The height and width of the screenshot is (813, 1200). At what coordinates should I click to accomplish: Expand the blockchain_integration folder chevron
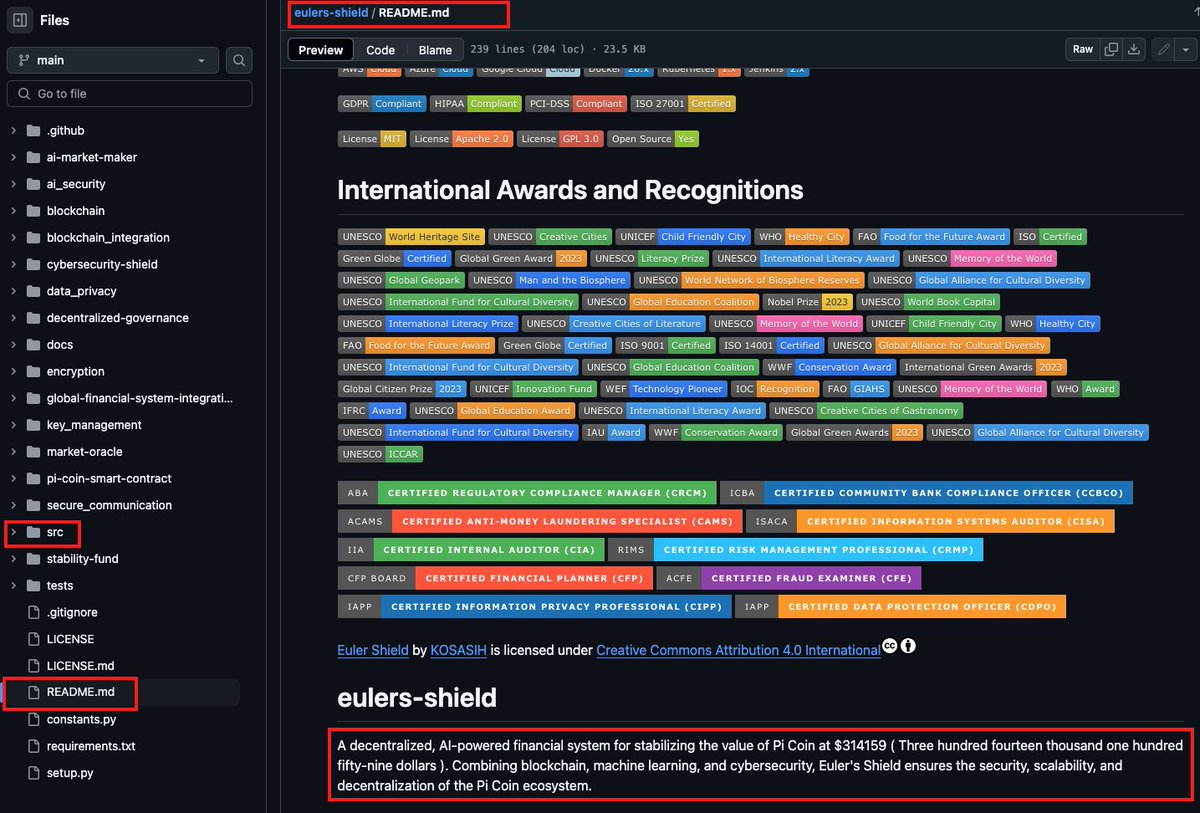pyautogui.click(x=13, y=238)
